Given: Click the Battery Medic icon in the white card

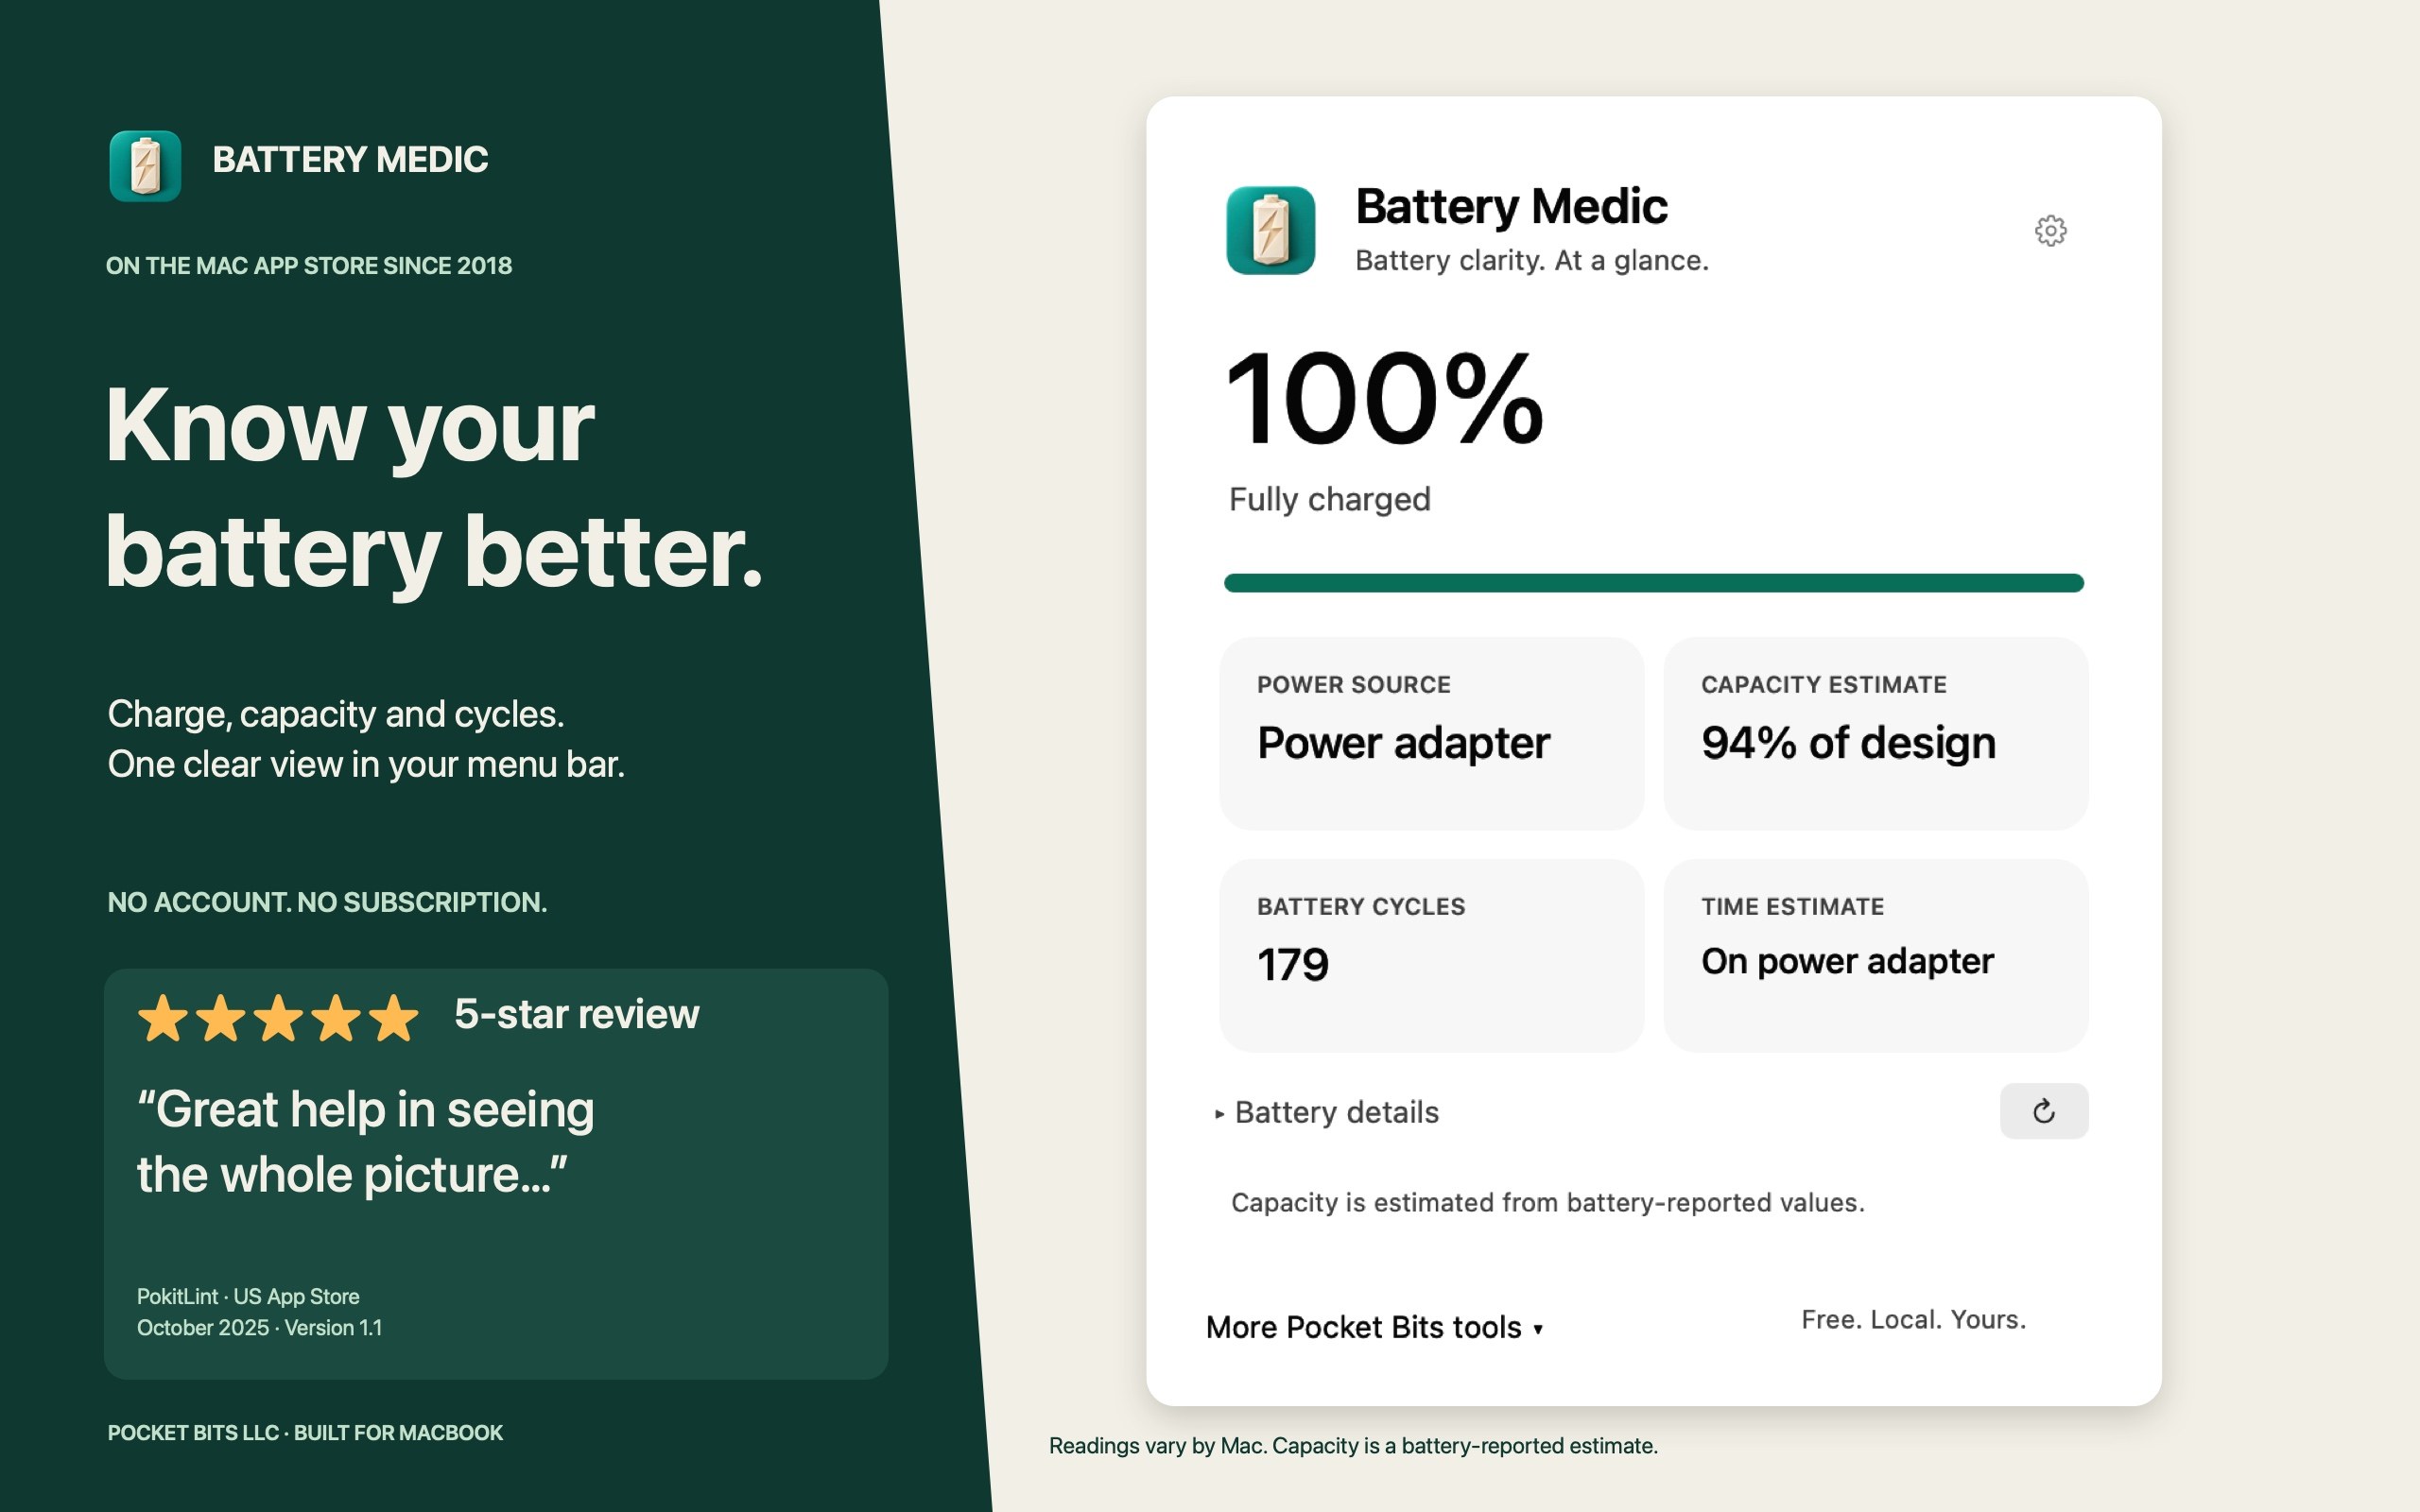Looking at the screenshot, I should point(1270,230).
